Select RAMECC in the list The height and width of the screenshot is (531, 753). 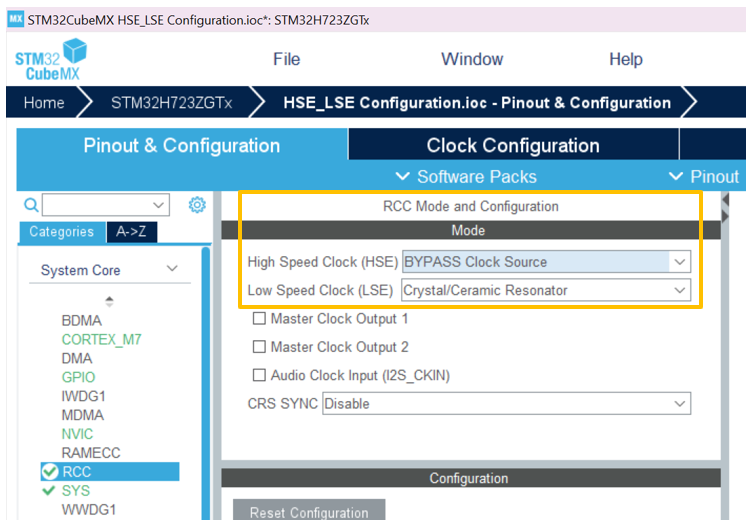pos(91,453)
